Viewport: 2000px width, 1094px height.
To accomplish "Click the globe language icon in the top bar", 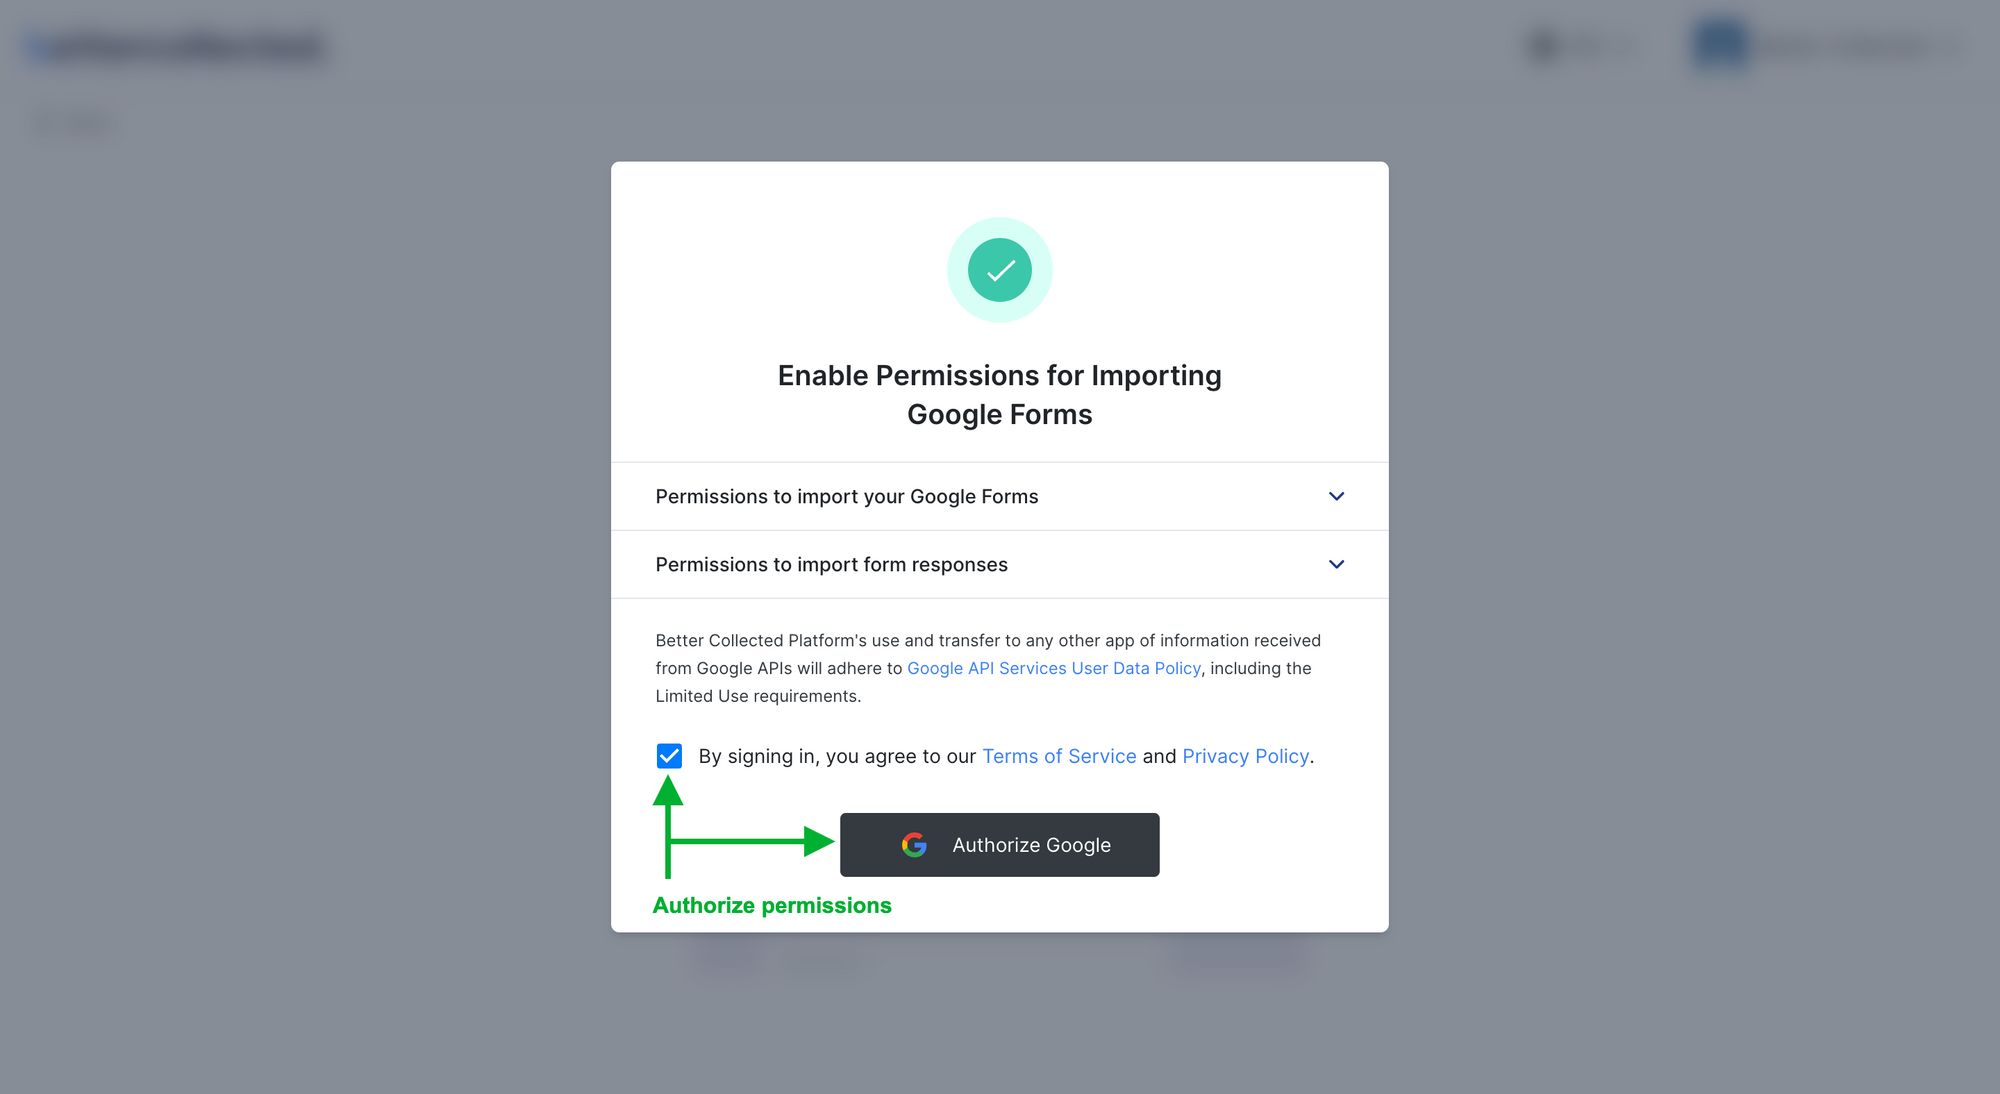I will tap(1541, 46).
